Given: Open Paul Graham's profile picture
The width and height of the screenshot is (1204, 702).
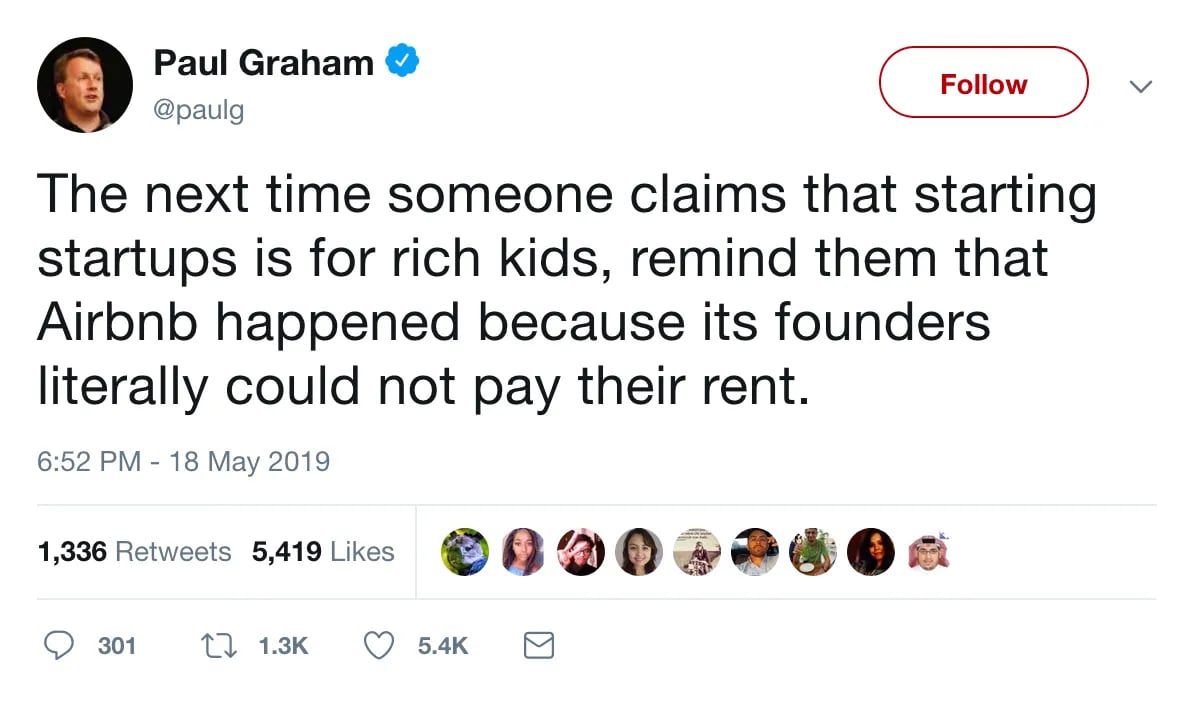Looking at the screenshot, I should click(x=85, y=85).
